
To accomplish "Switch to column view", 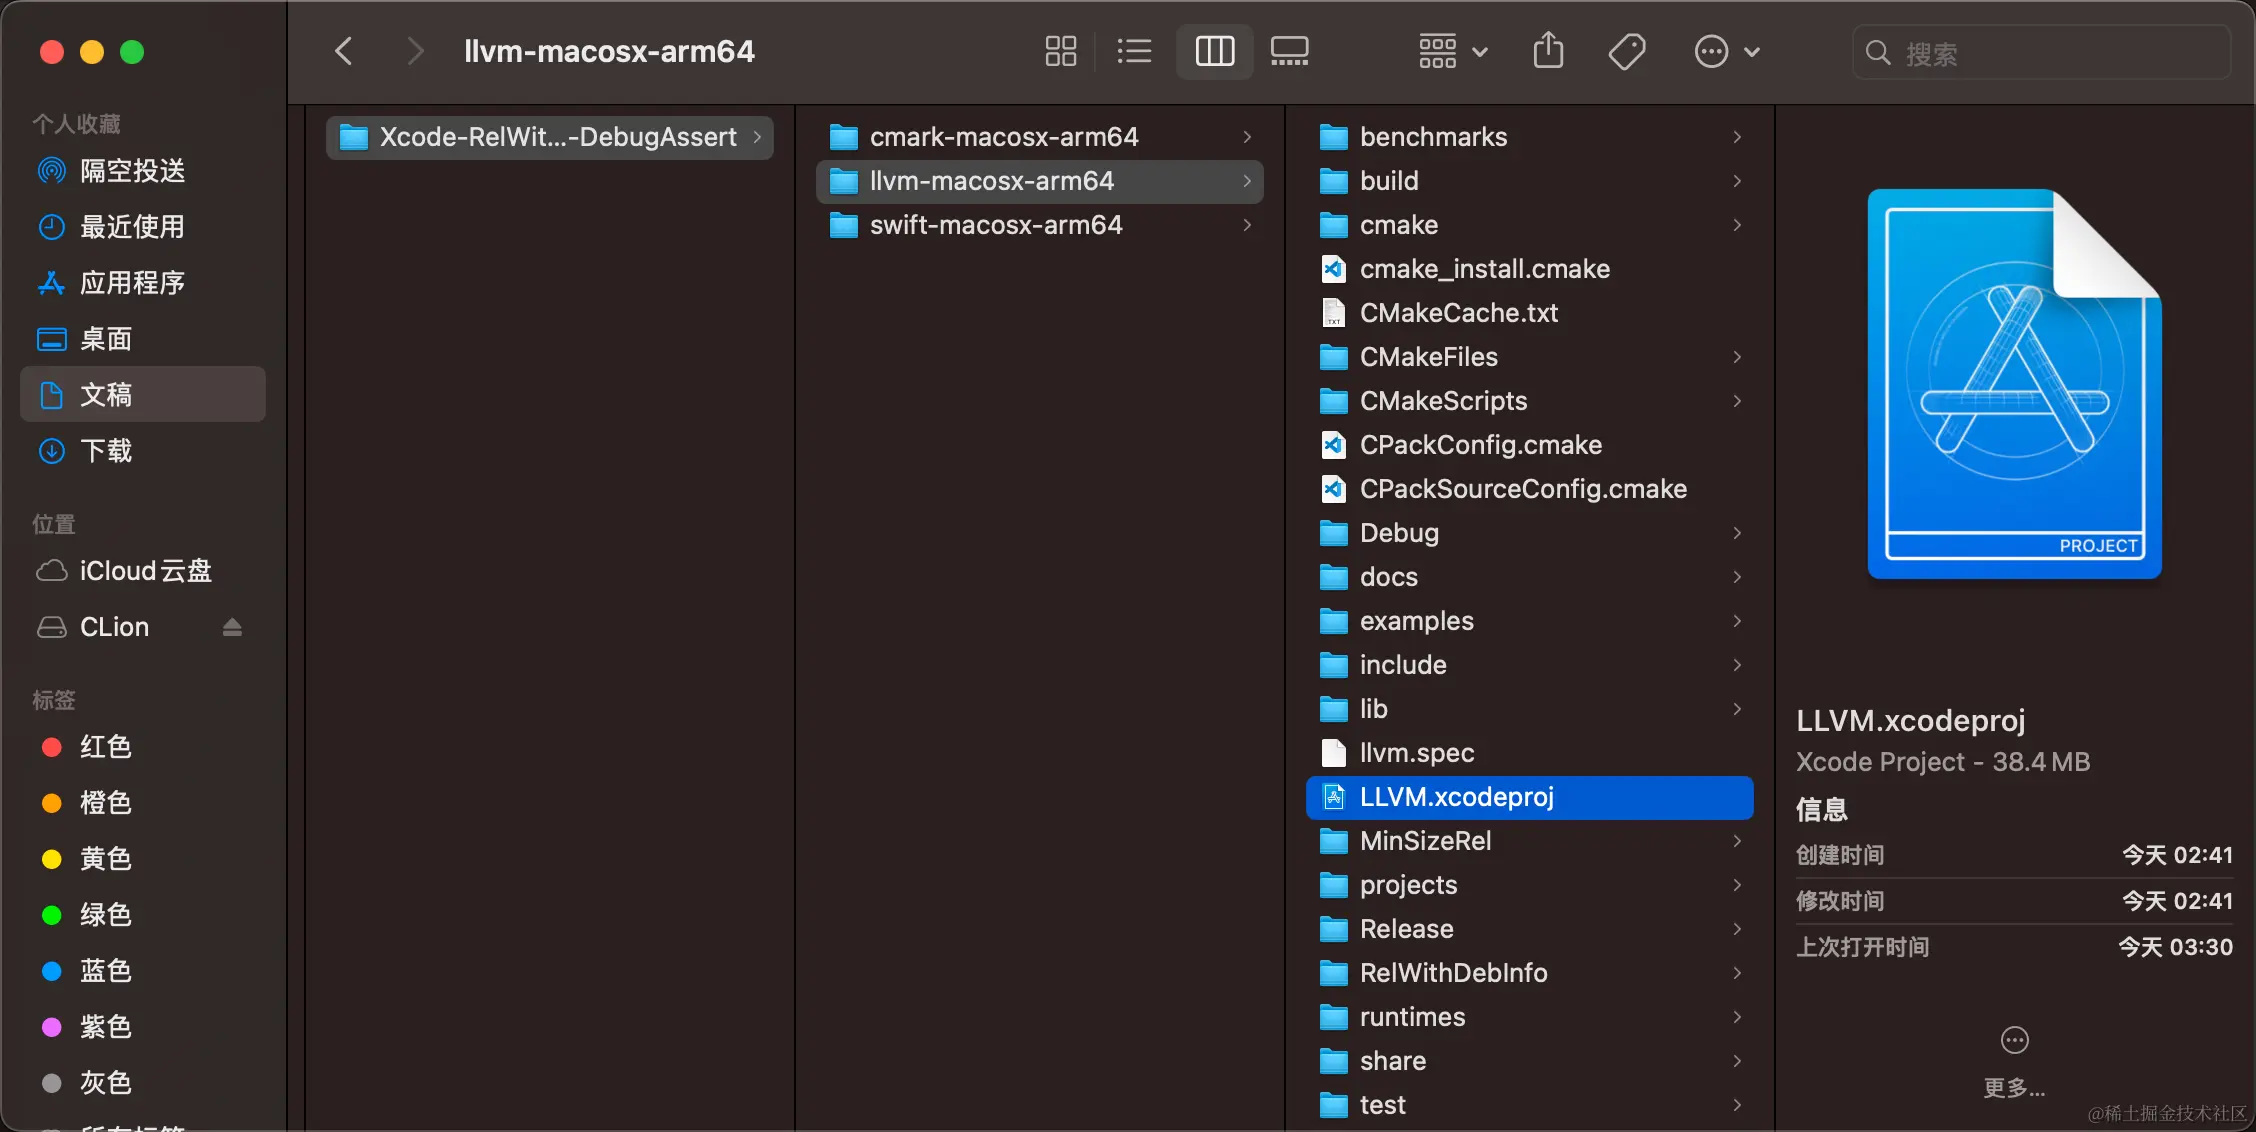I will [1214, 51].
